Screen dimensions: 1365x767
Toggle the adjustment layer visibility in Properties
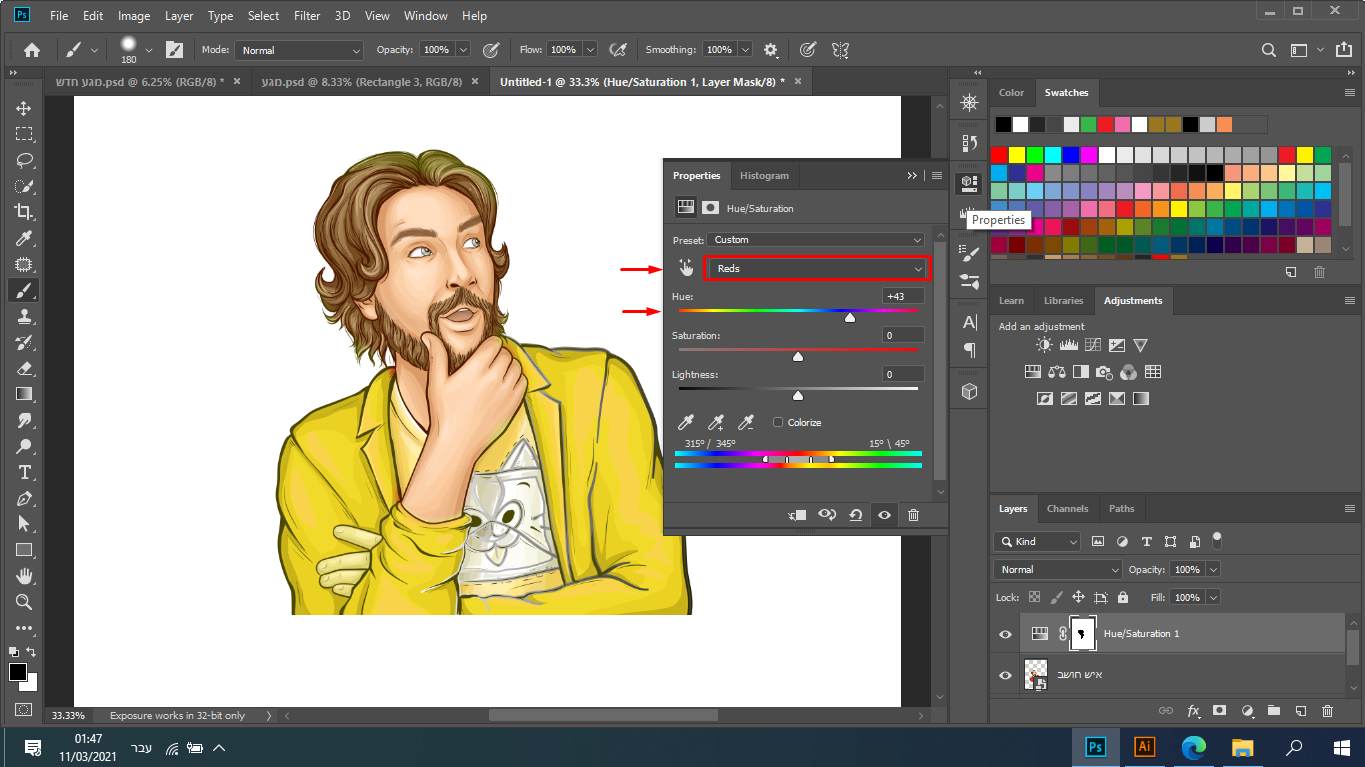[x=884, y=515]
